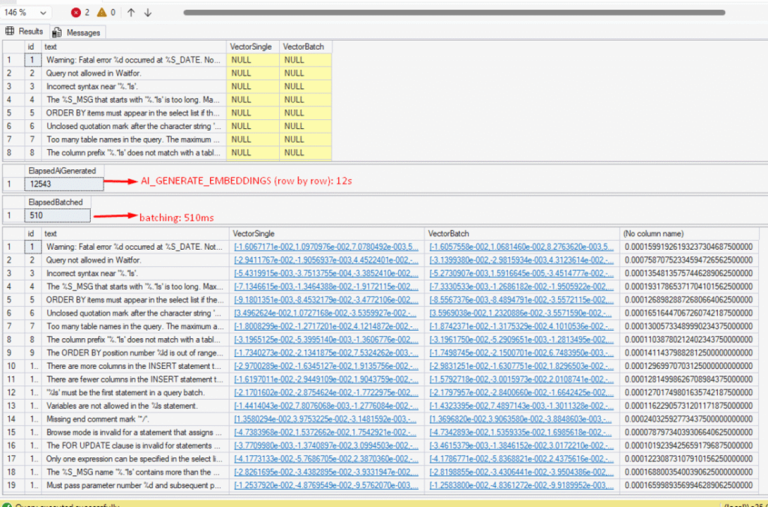Open VectorSingle link starting [-9.1801351e-003
Screen dimensions: 768x507
pyautogui.click(x=326, y=300)
